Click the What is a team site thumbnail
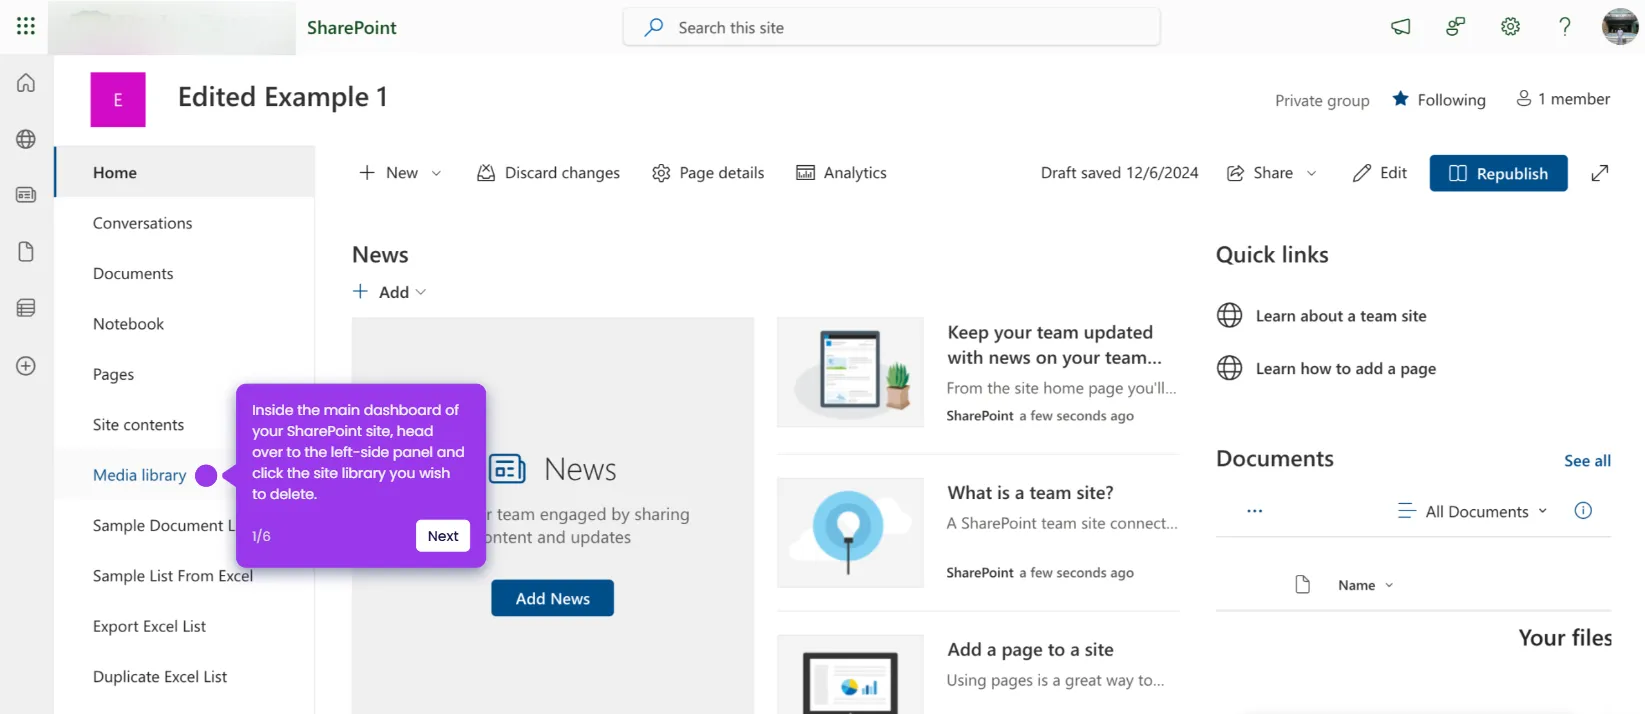1645x714 pixels. pyautogui.click(x=850, y=532)
